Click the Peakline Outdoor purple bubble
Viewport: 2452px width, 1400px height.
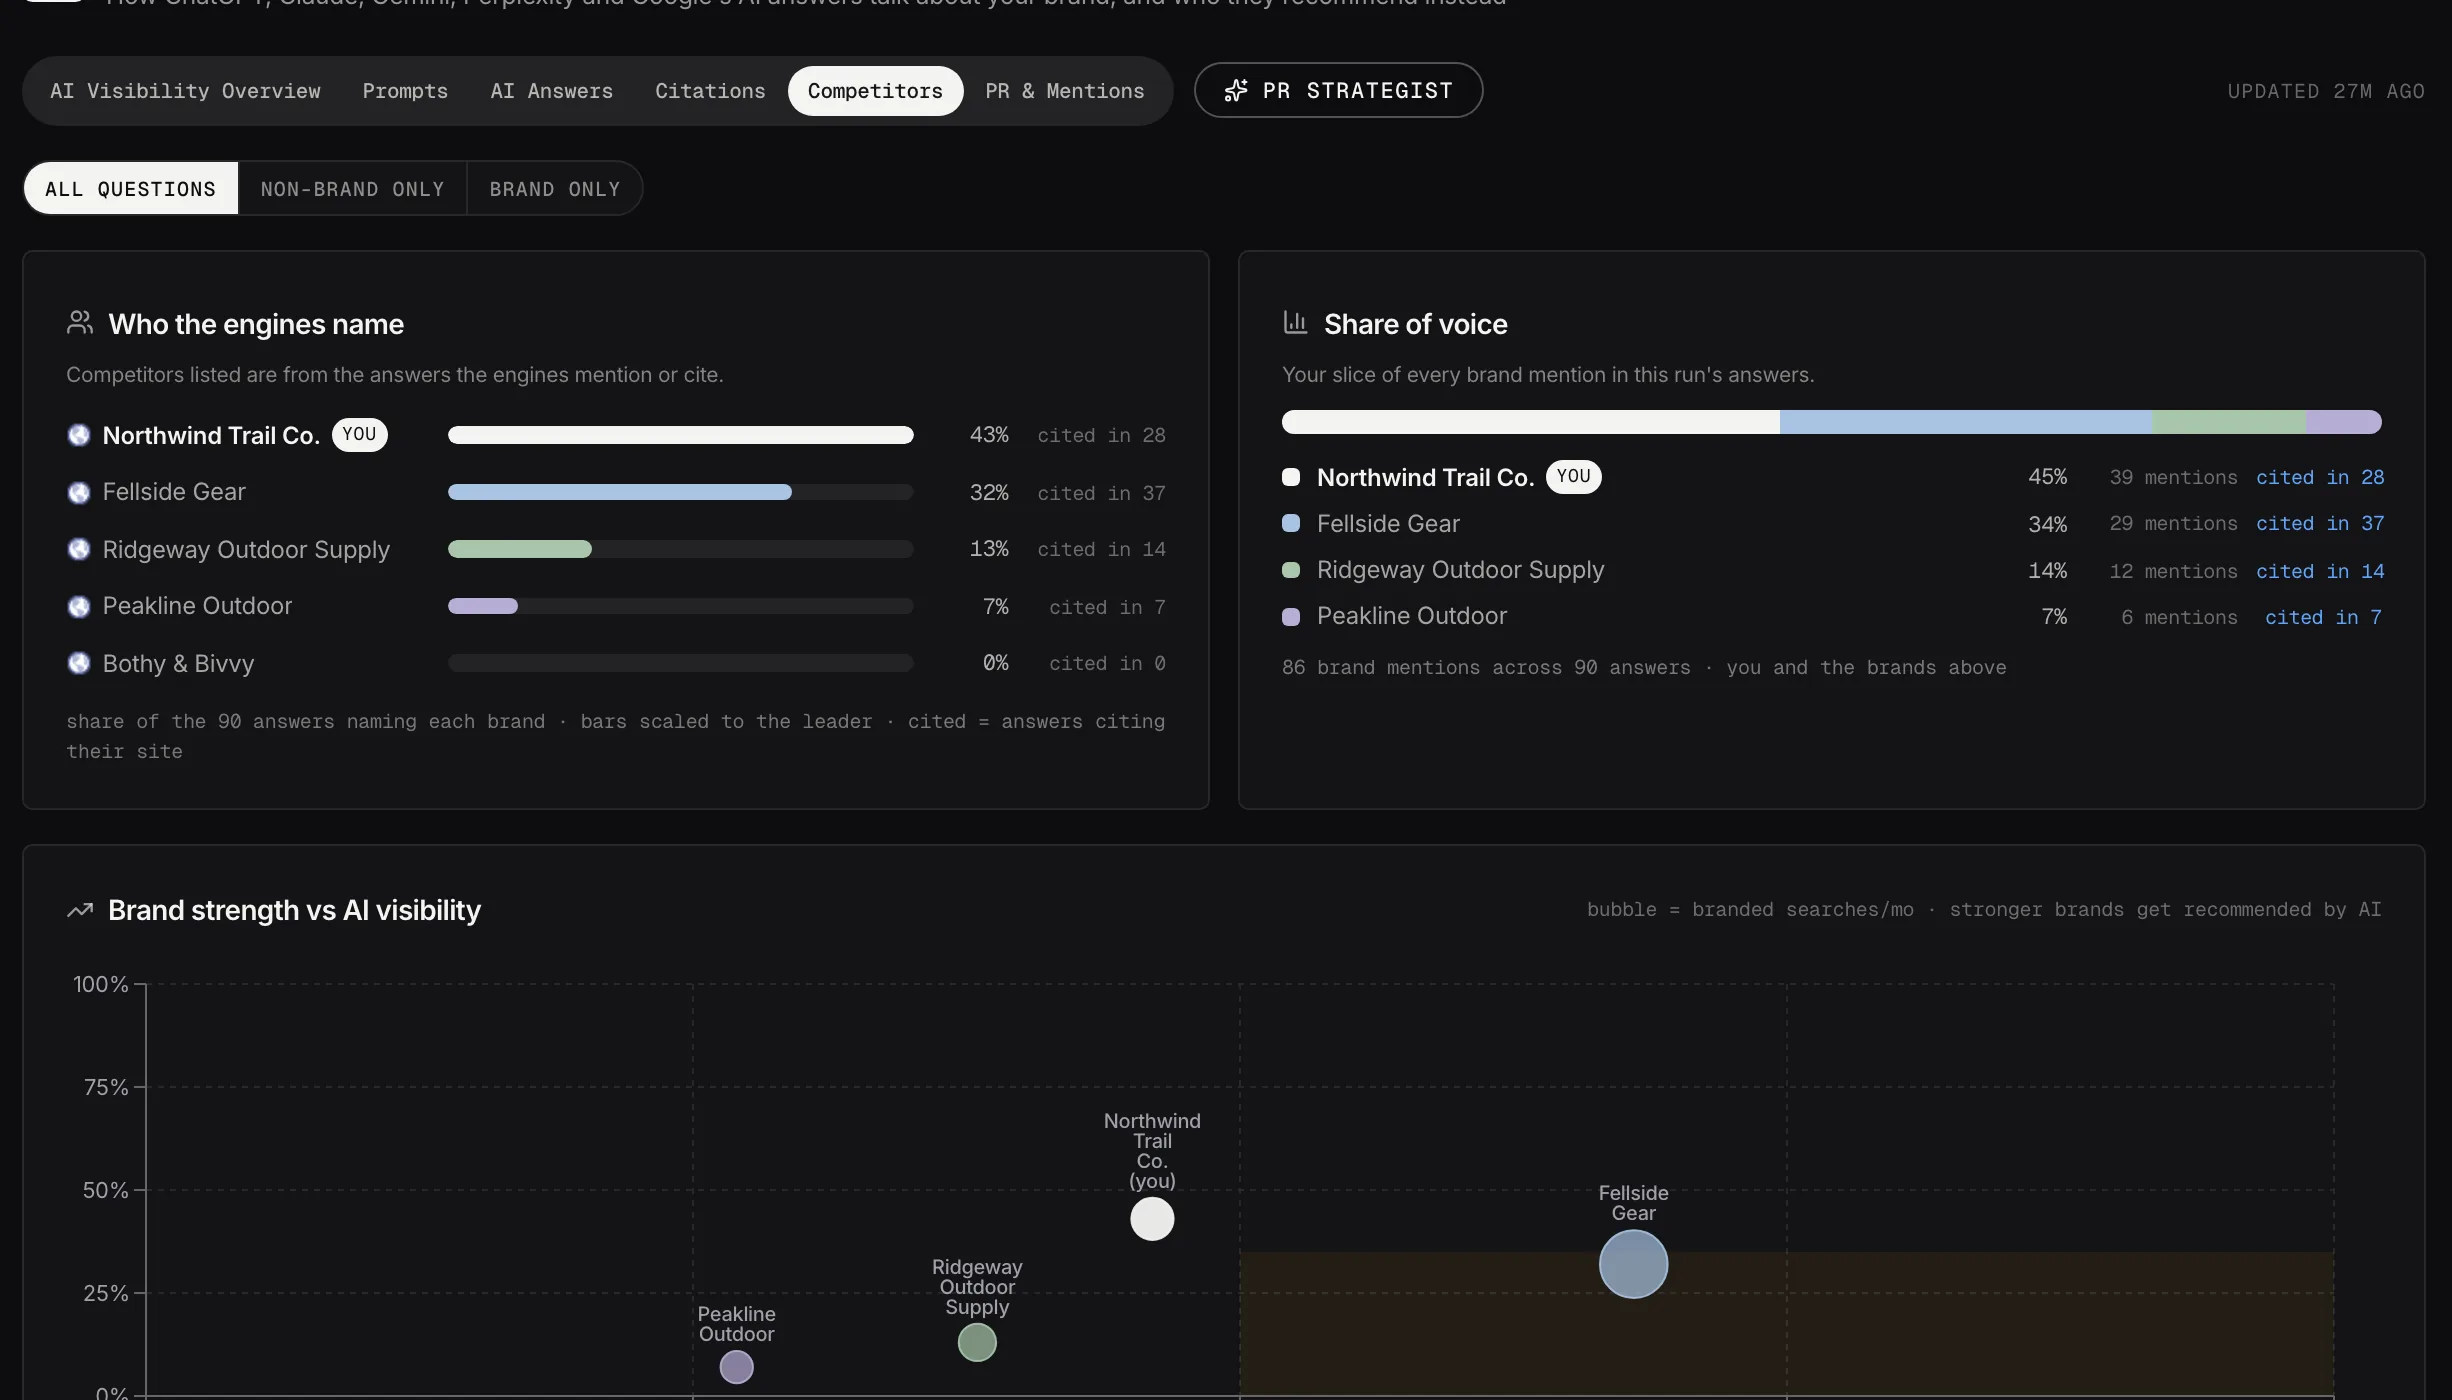point(736,1367)
